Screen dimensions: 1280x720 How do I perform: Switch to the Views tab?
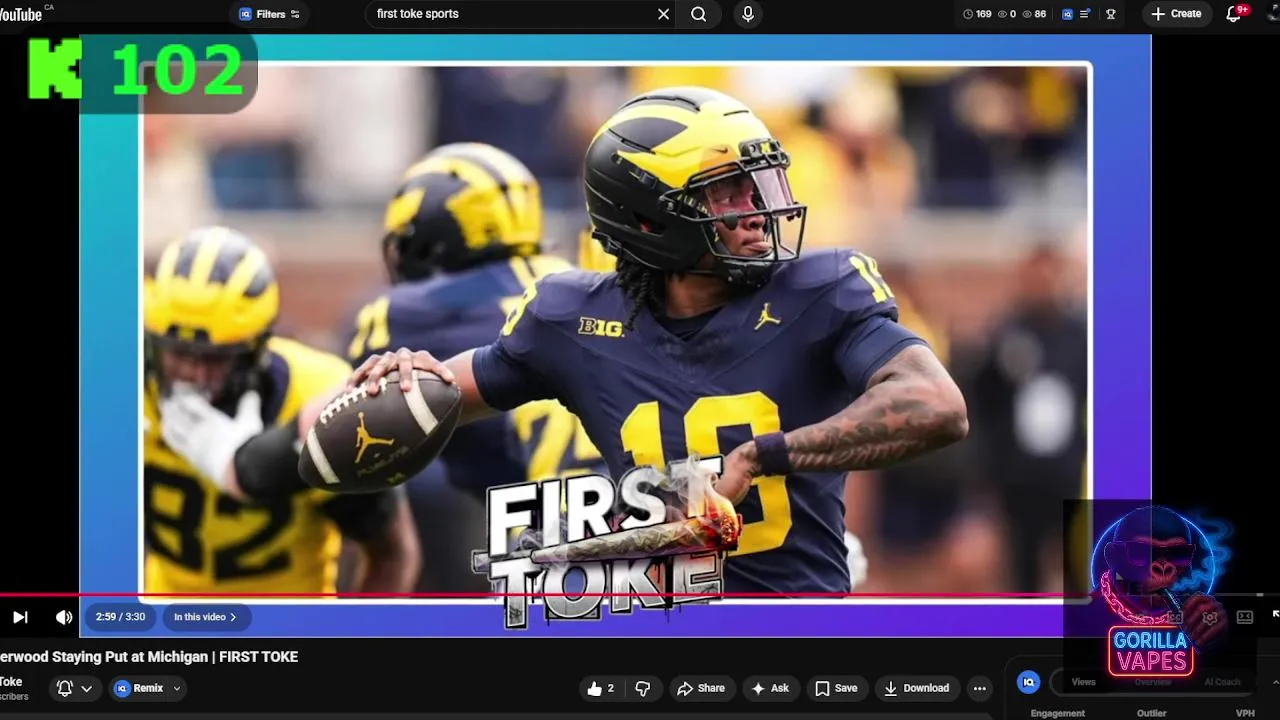tap(1084, 682)
